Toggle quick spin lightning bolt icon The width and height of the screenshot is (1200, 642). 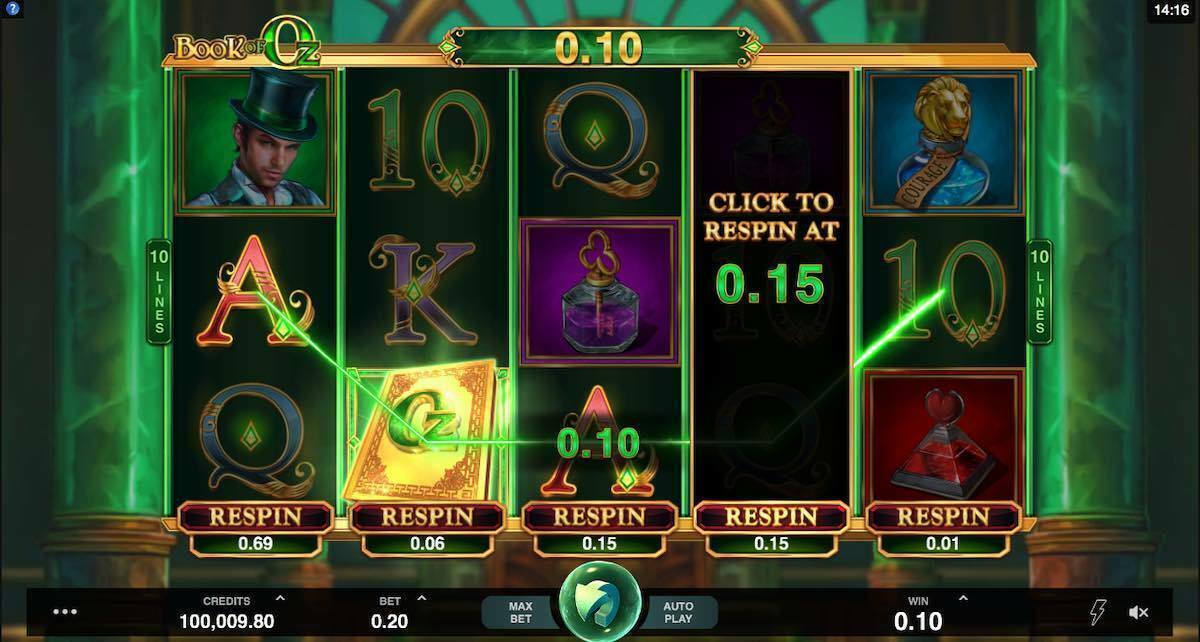coord(1098,612)
